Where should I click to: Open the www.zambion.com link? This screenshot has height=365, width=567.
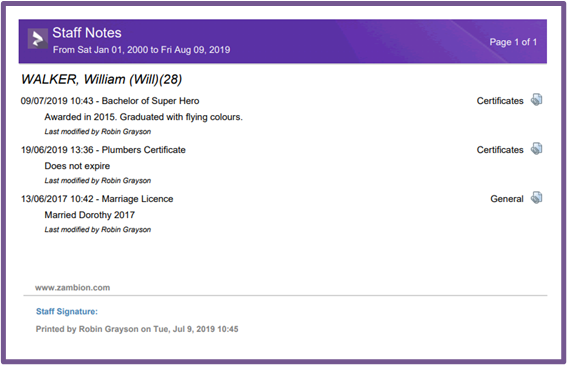(x=72, y=288)
